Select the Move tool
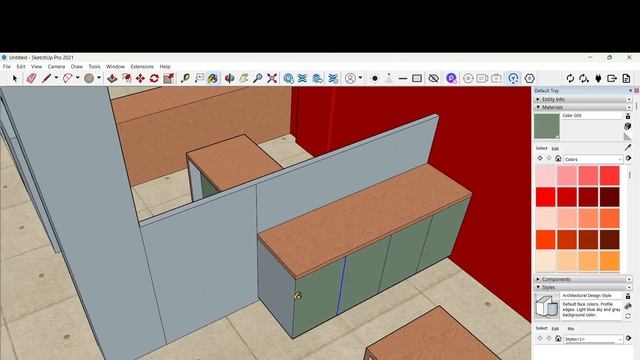This screenshot has width=640, height=360. click(x=140, y=78)
